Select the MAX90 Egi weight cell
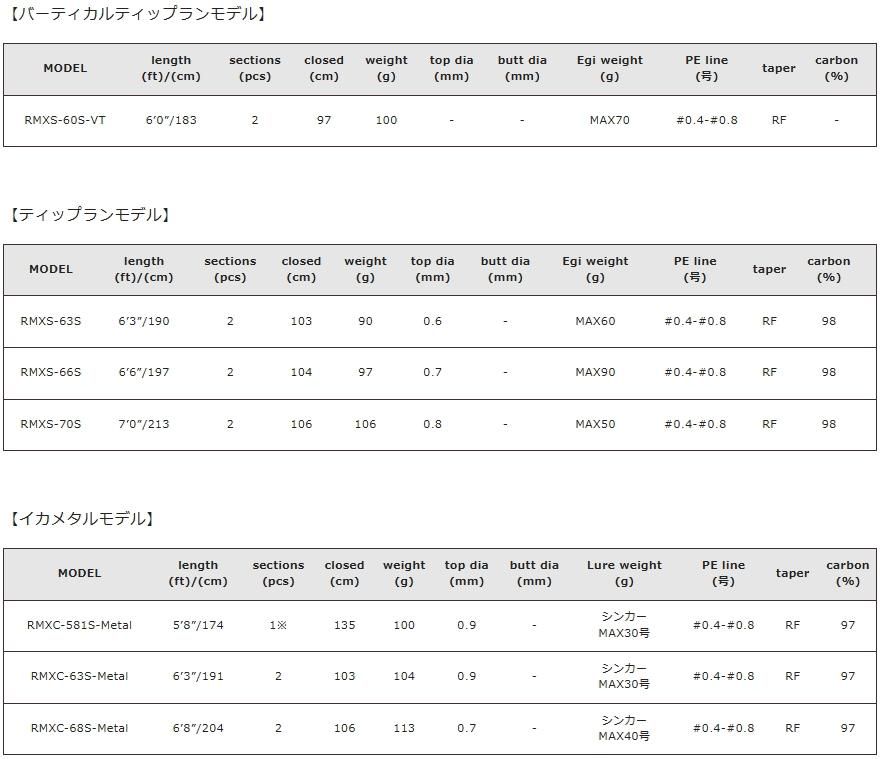880x759 pixels. pos(595,372)
